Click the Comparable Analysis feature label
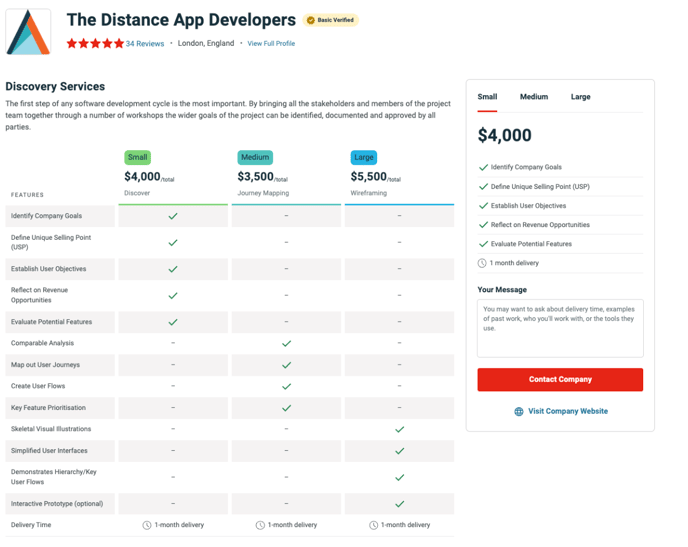 click(42, 343)
